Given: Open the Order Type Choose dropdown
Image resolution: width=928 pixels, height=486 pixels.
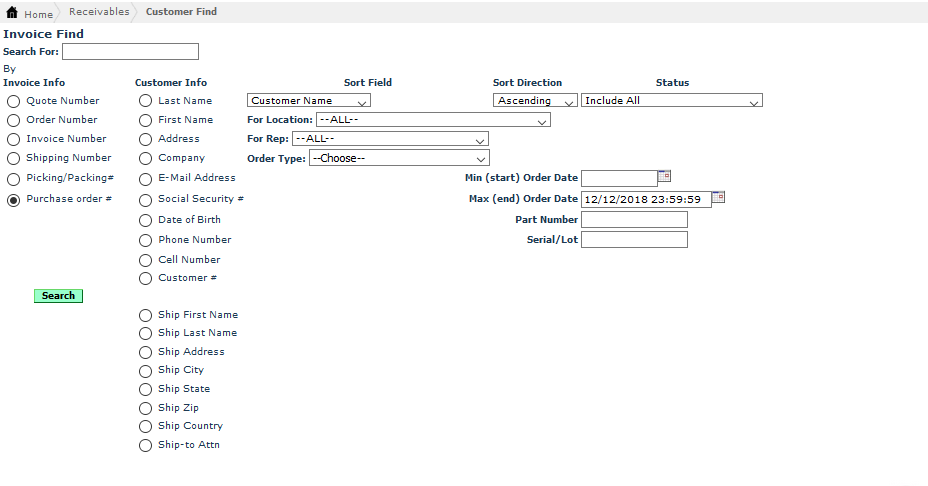Looking at the screenshot, I should coord(399,158).
